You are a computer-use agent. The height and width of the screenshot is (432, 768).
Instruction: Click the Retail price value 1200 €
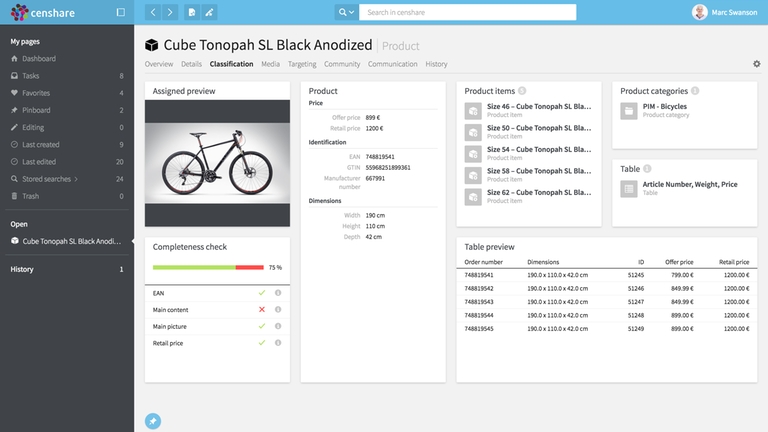point(374,128)
